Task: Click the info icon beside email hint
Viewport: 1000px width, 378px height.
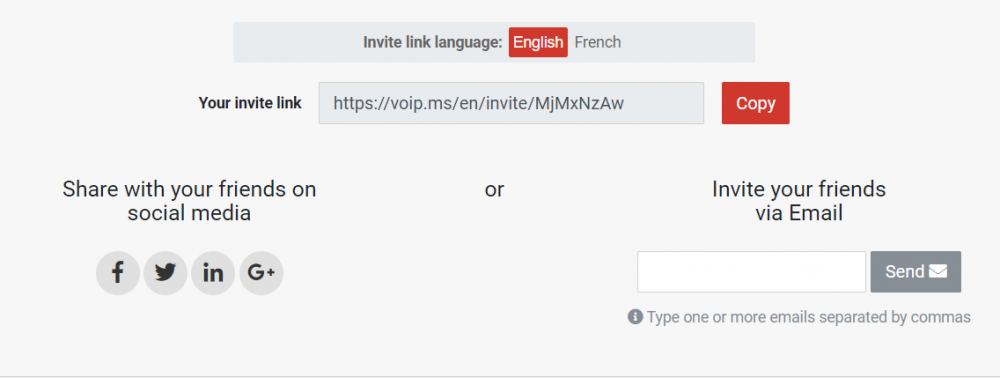Action: tap(635, 317)
